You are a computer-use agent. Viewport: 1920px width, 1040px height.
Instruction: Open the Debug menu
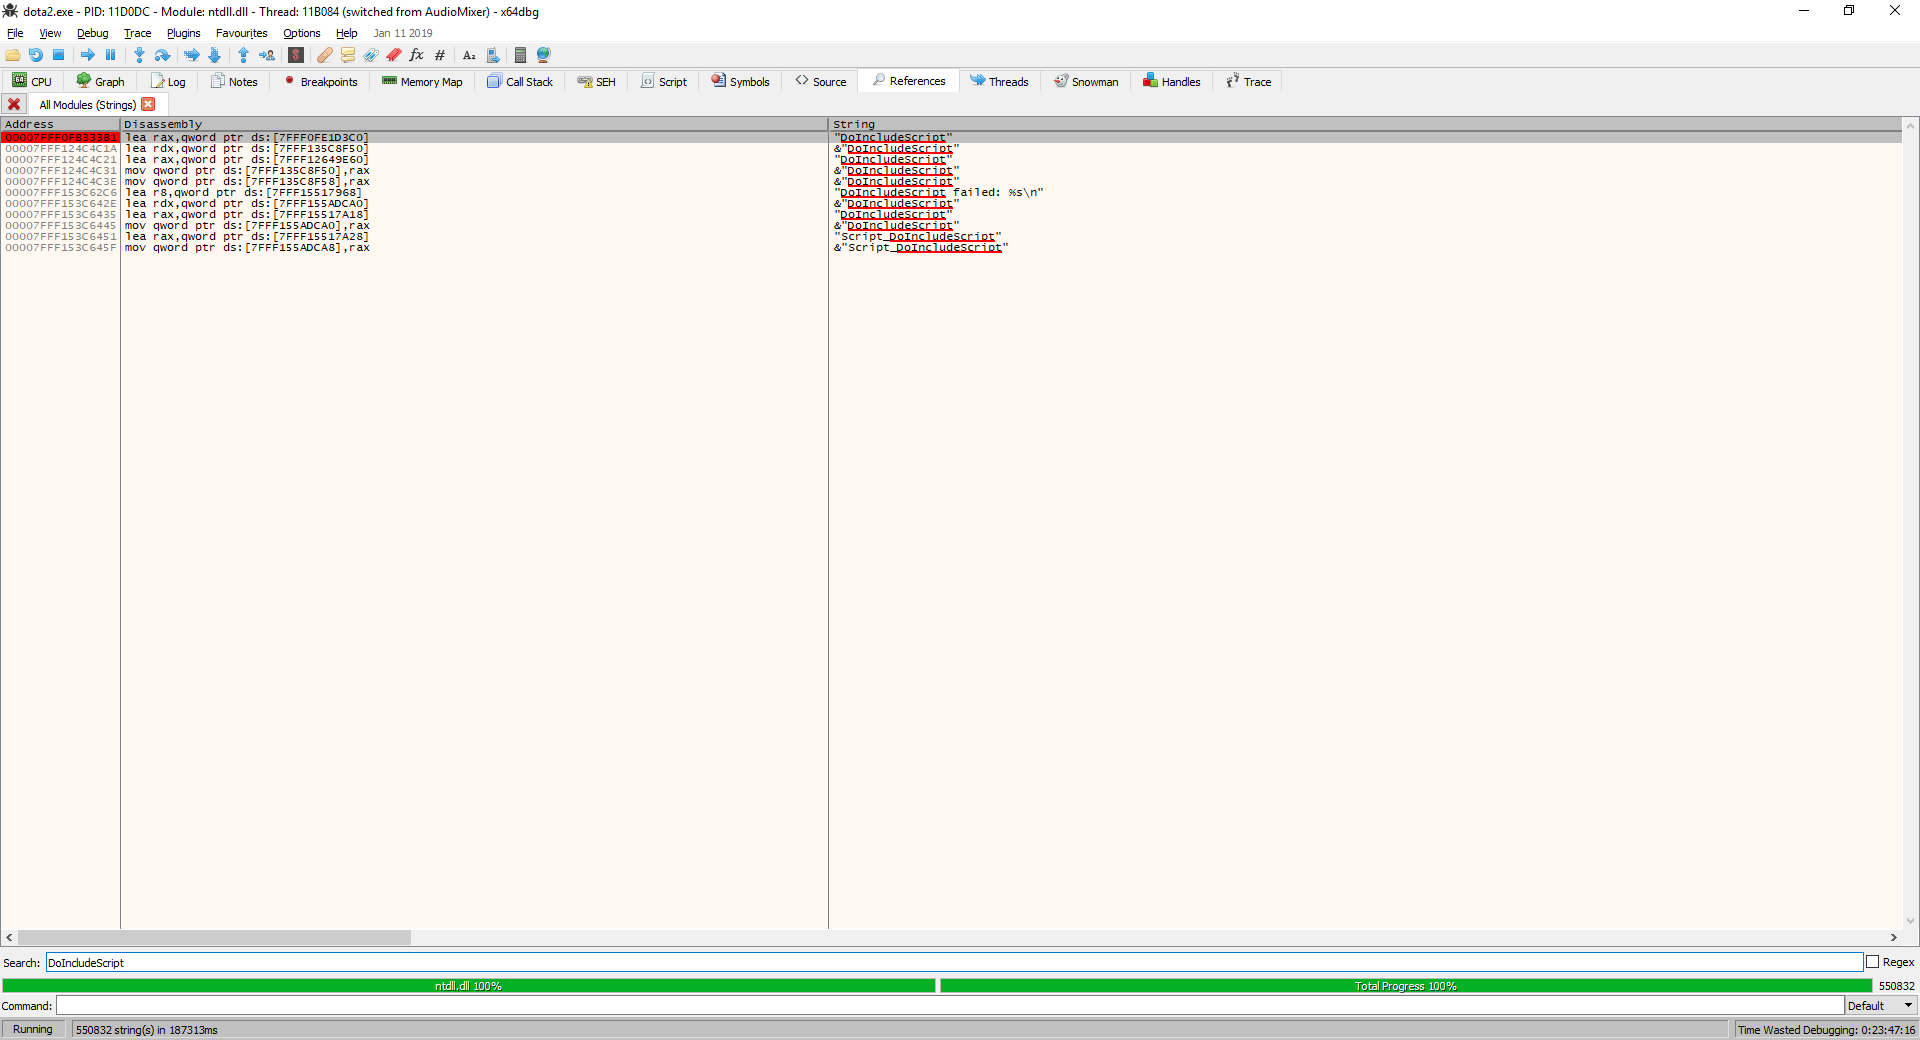coord(93,33)
